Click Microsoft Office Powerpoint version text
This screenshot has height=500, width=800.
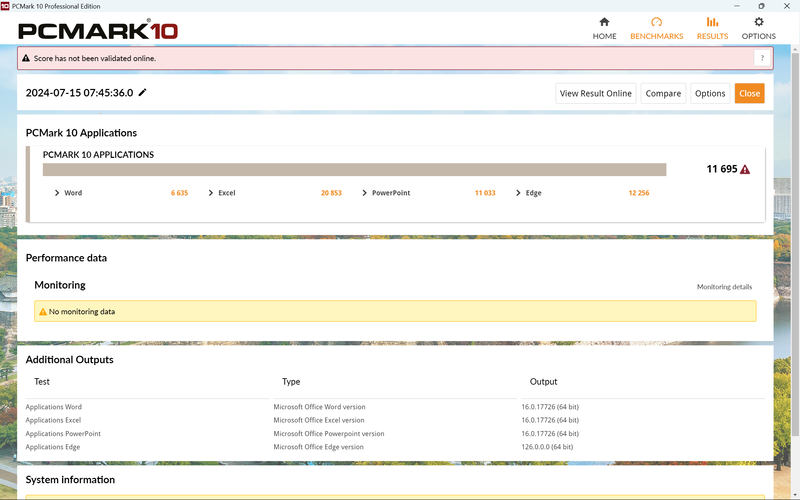(x=329, y=433)
